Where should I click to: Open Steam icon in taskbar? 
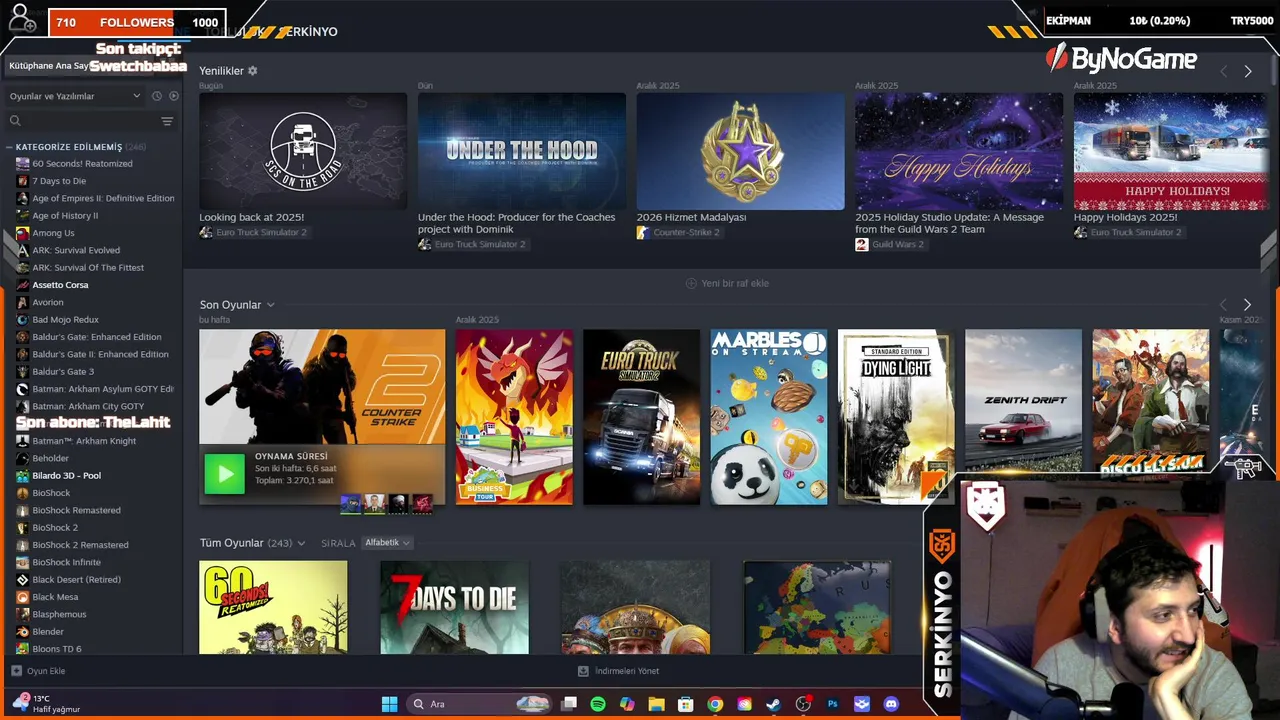[x=773, y=704]
